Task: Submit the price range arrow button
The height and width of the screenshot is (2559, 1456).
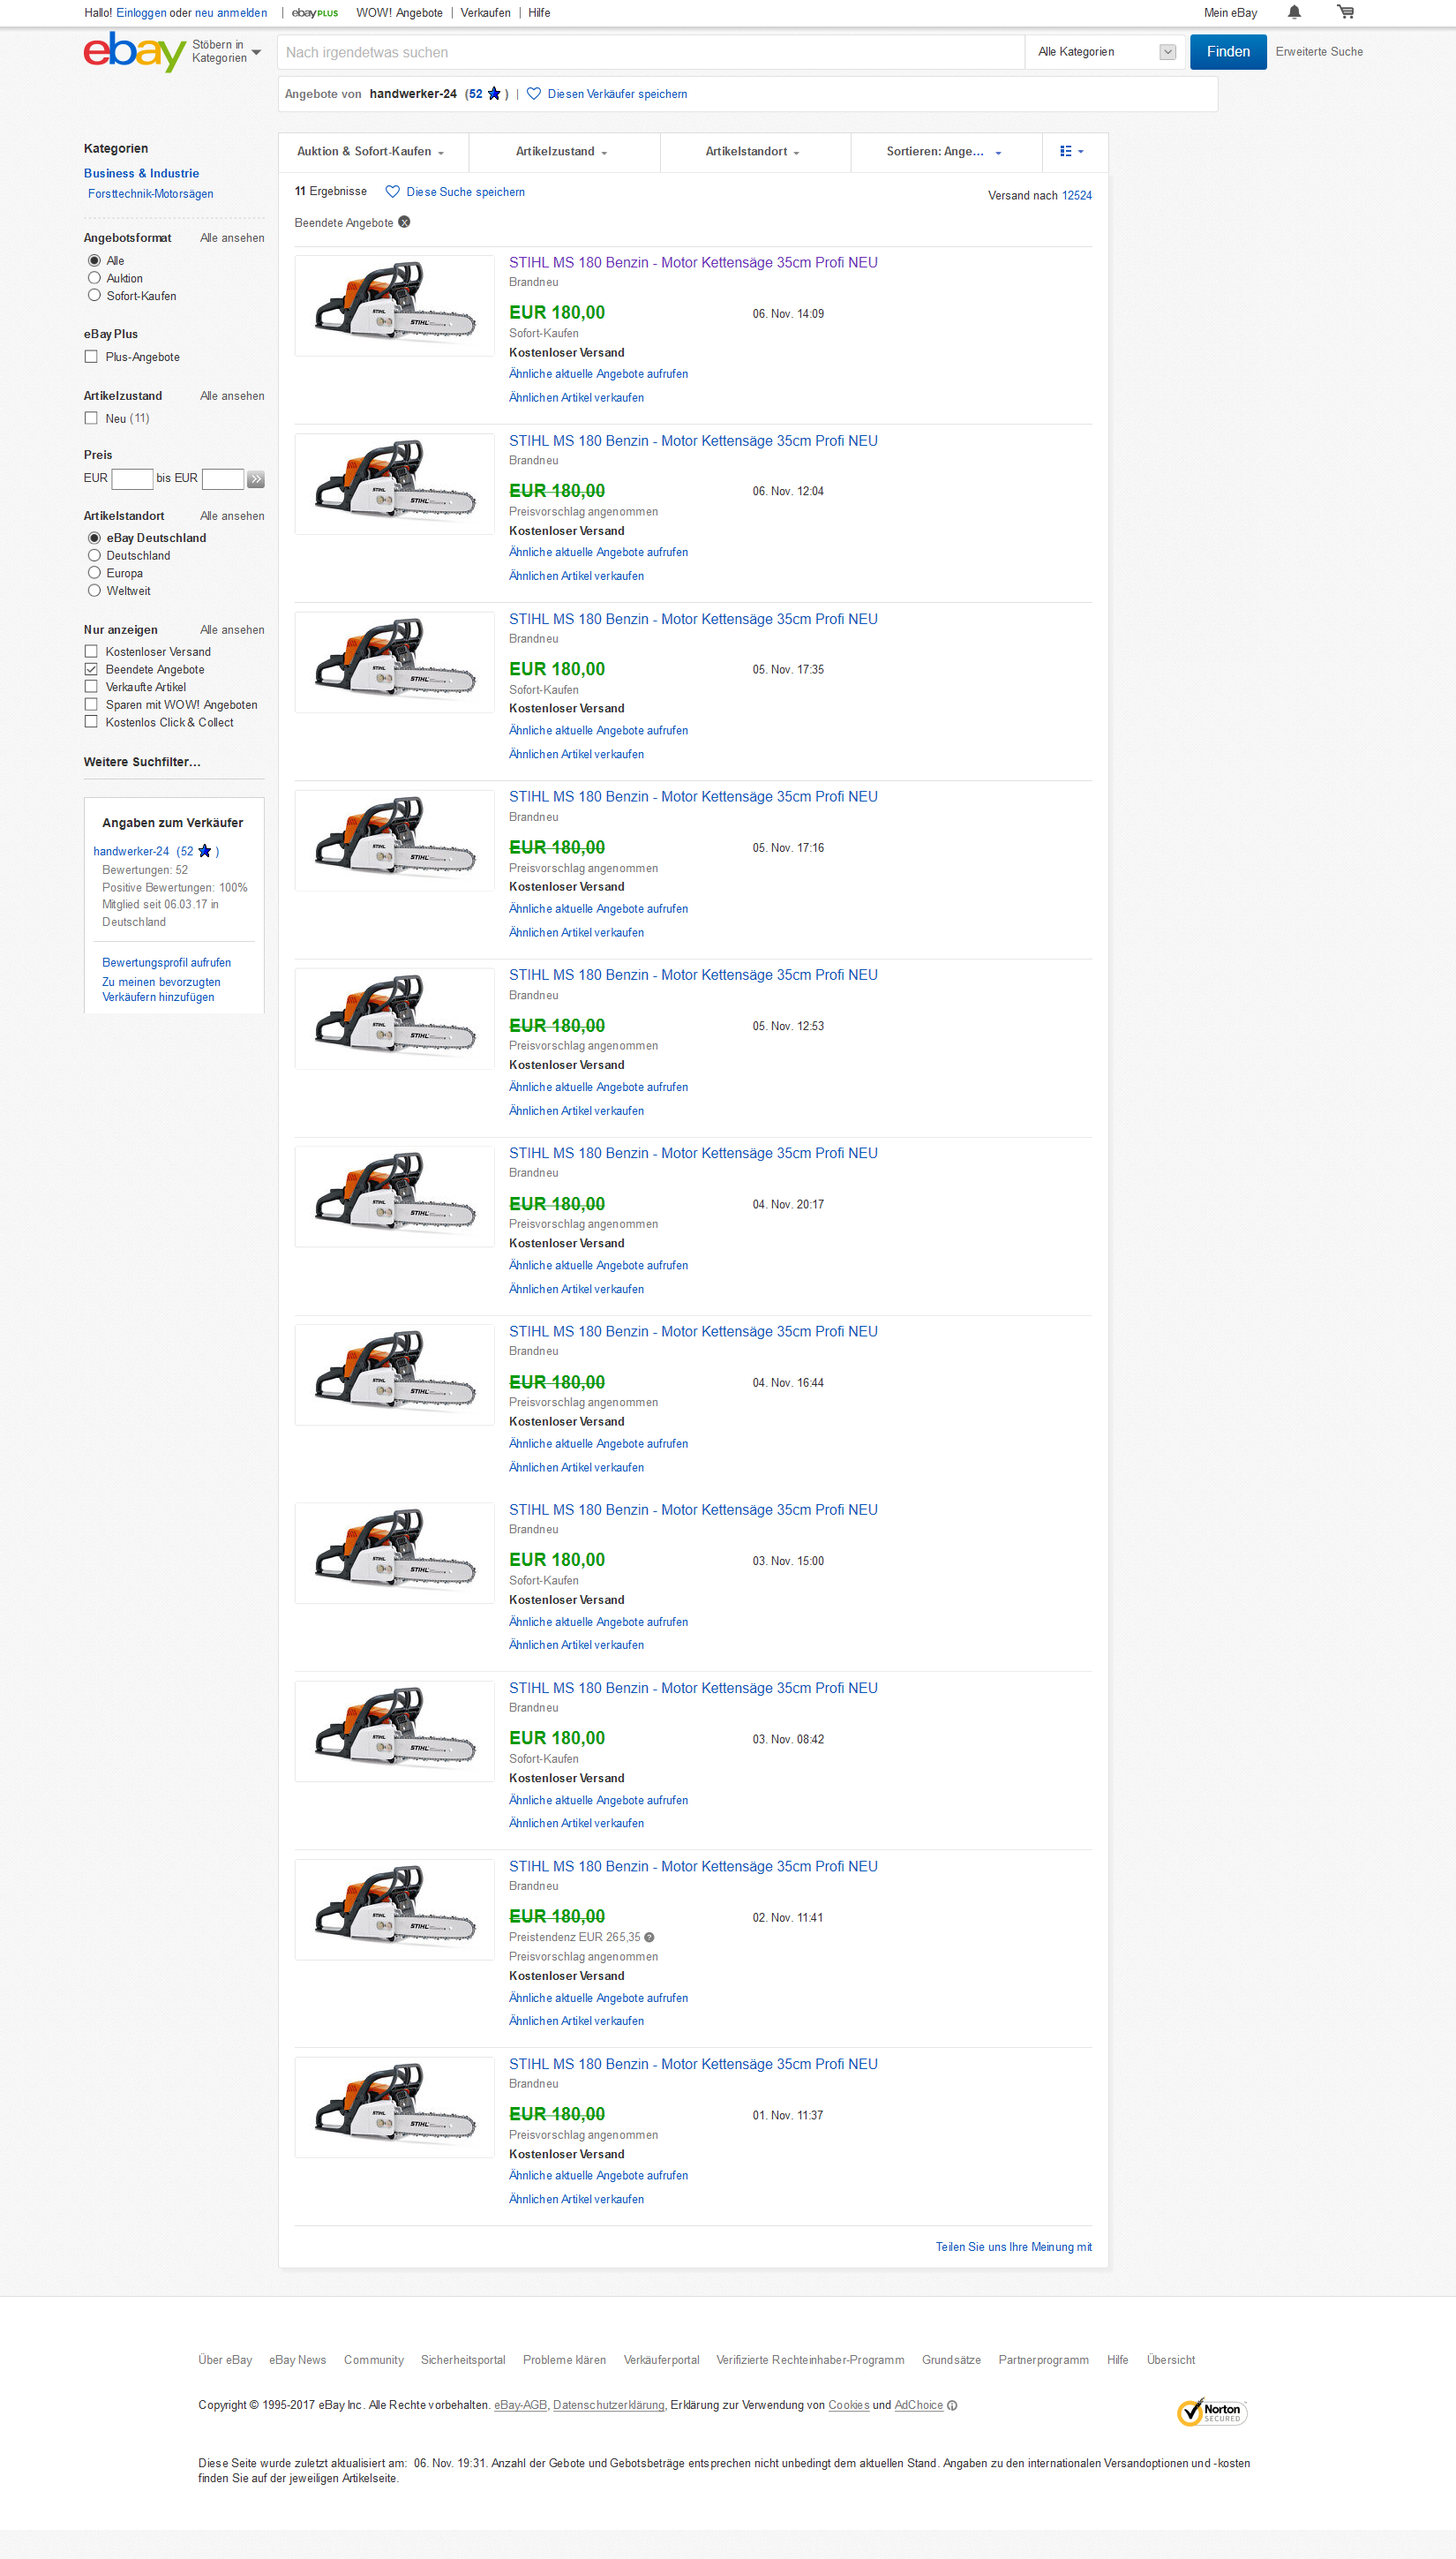Action: [256, 479]
